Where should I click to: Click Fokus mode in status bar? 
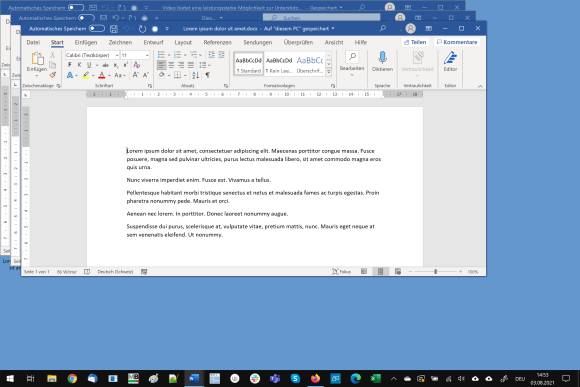[341, 272]
